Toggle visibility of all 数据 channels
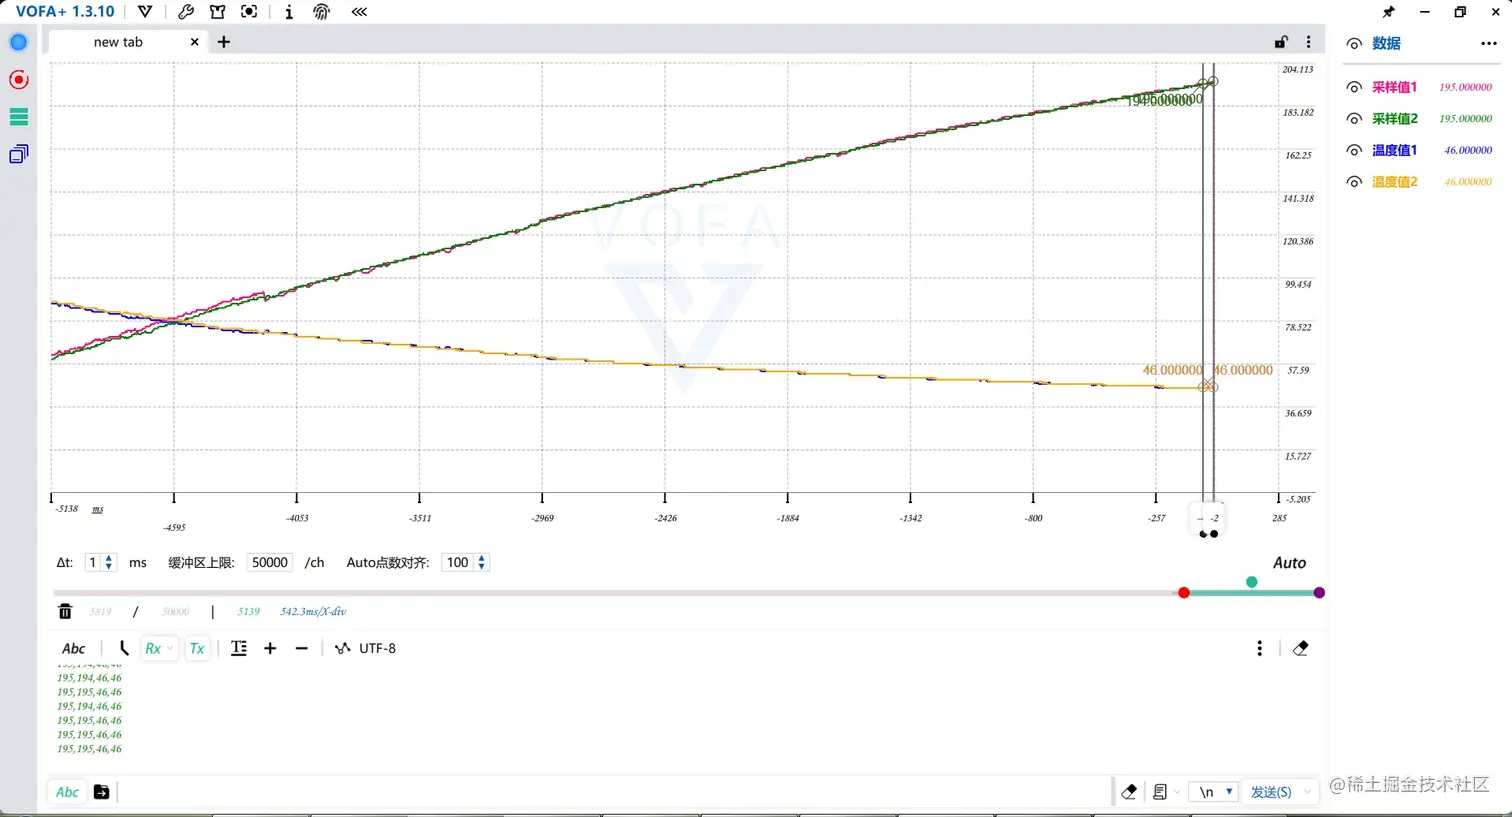The image size is (1512, 817). 1354,44
